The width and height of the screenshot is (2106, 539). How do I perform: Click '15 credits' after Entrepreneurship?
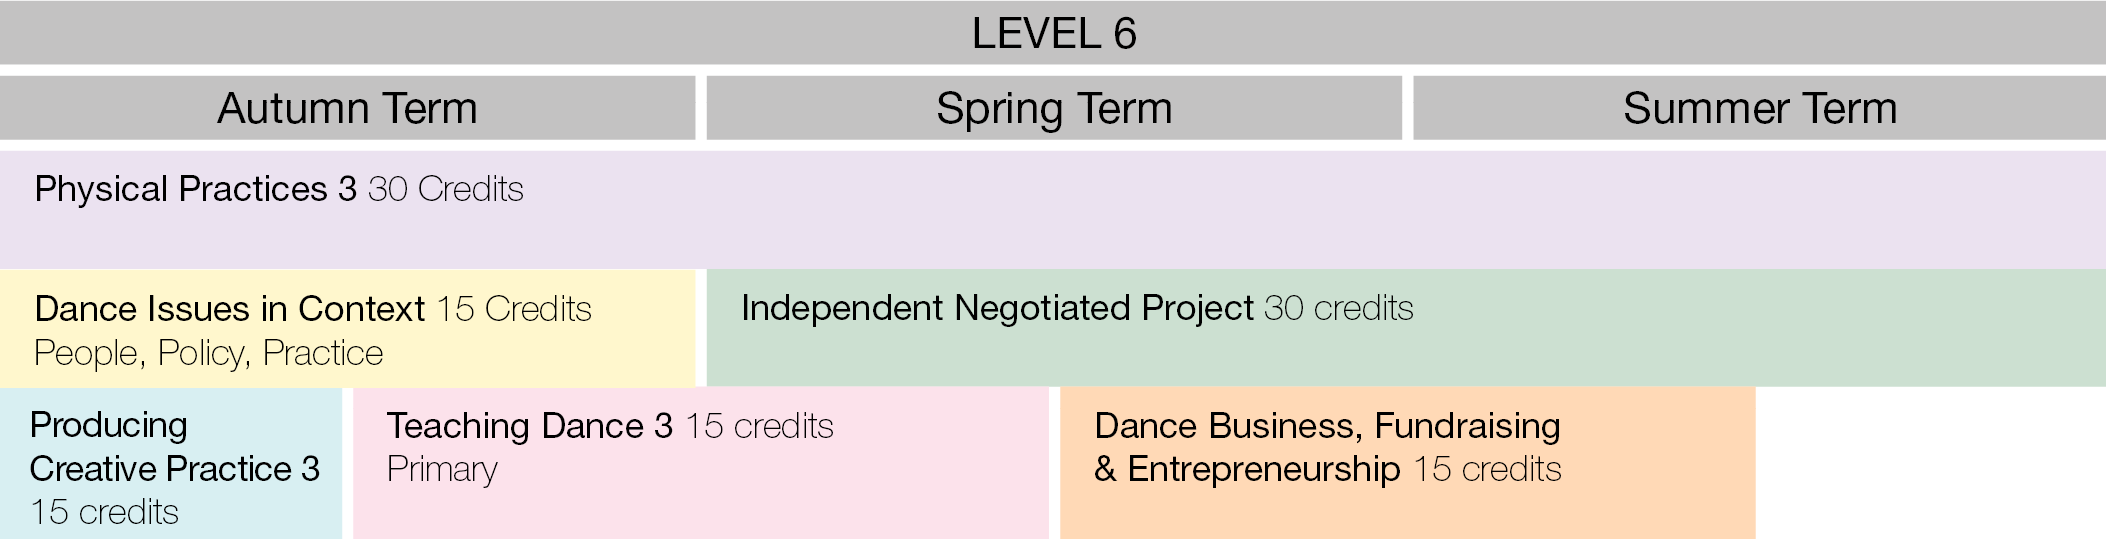pyautogui.click(x=1487, y=469)
